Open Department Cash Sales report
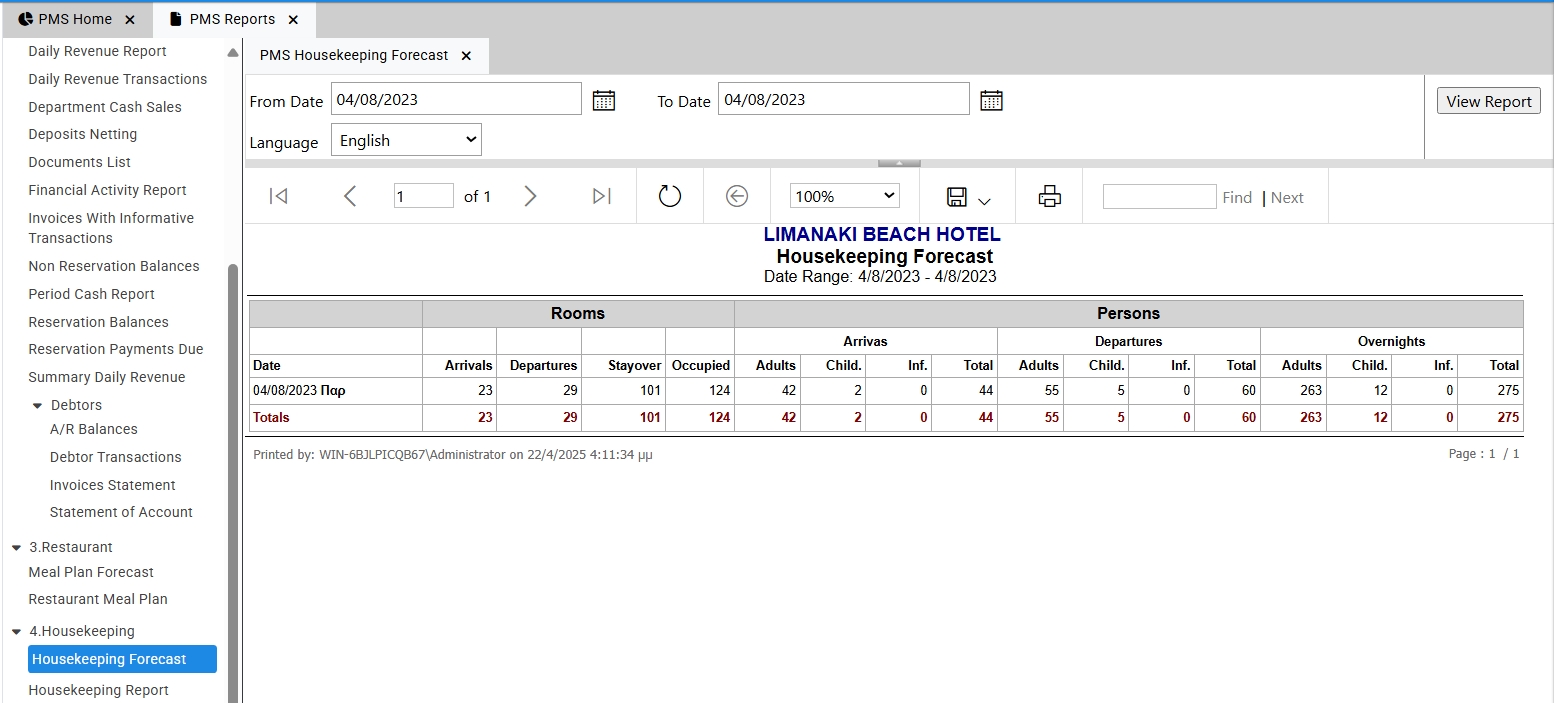1554x703 pixels. pyautogui.click(x=105, y=107)
